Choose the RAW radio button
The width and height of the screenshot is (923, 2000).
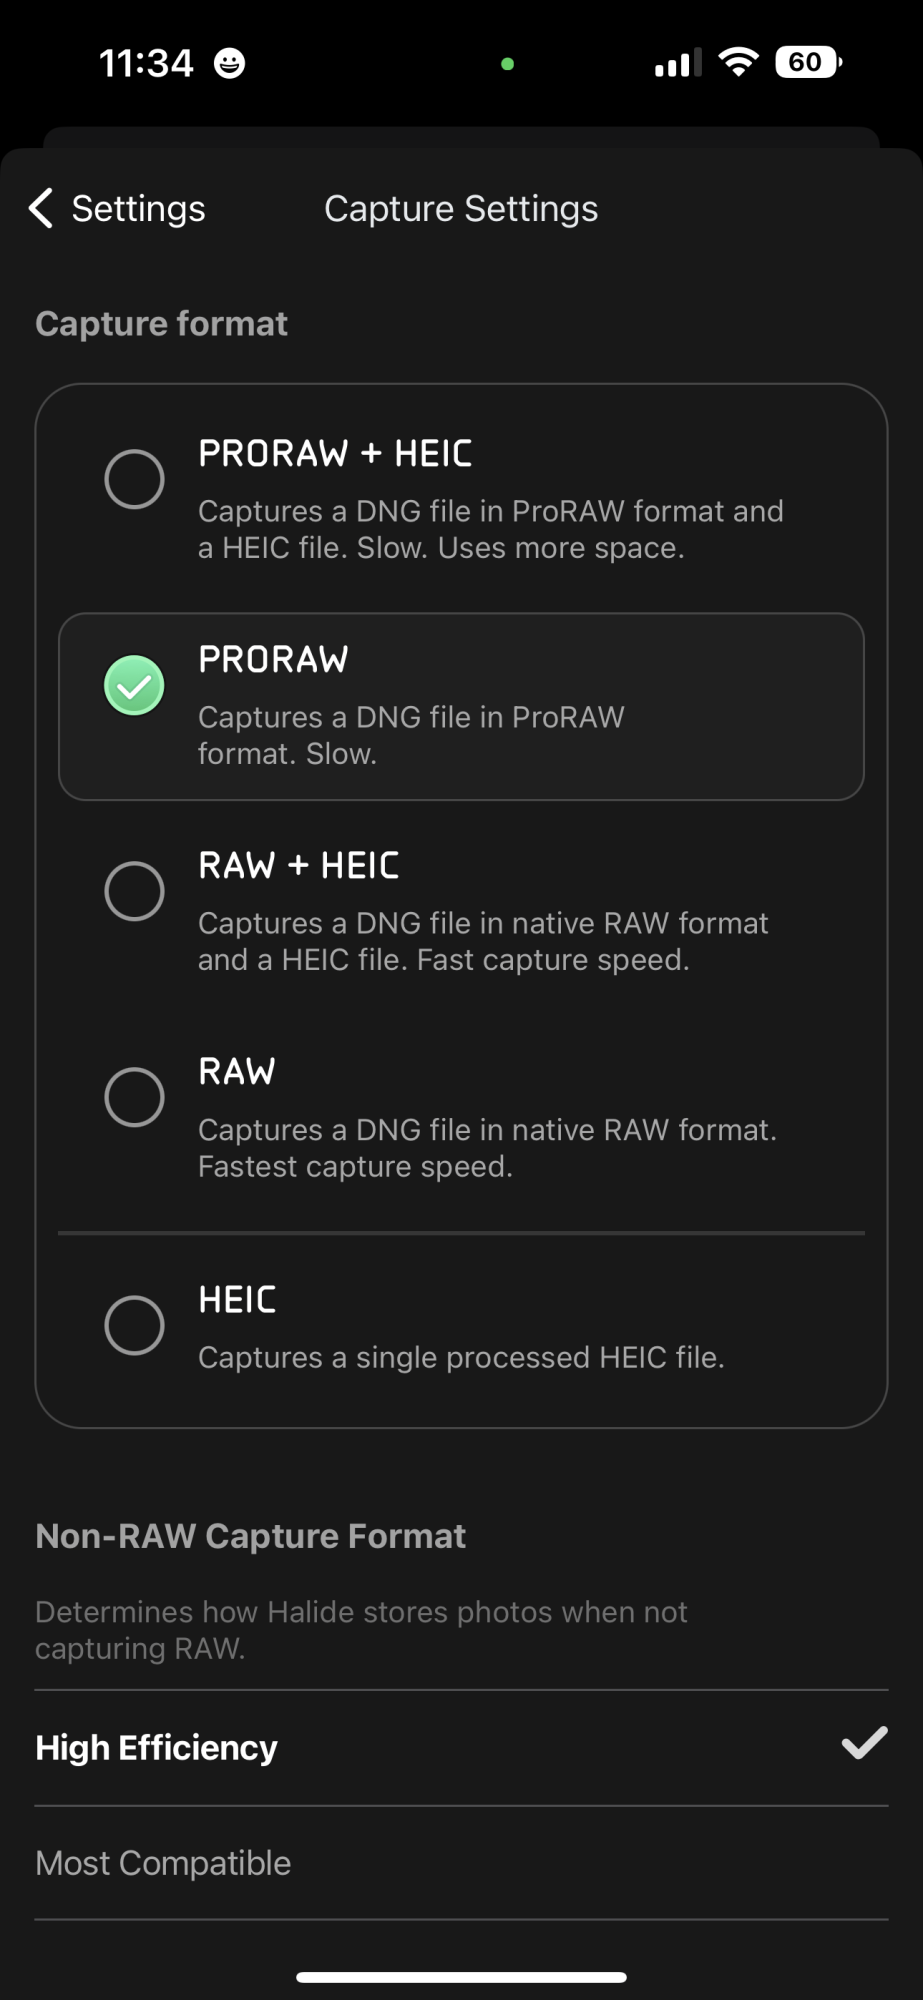click(134, 1097)
